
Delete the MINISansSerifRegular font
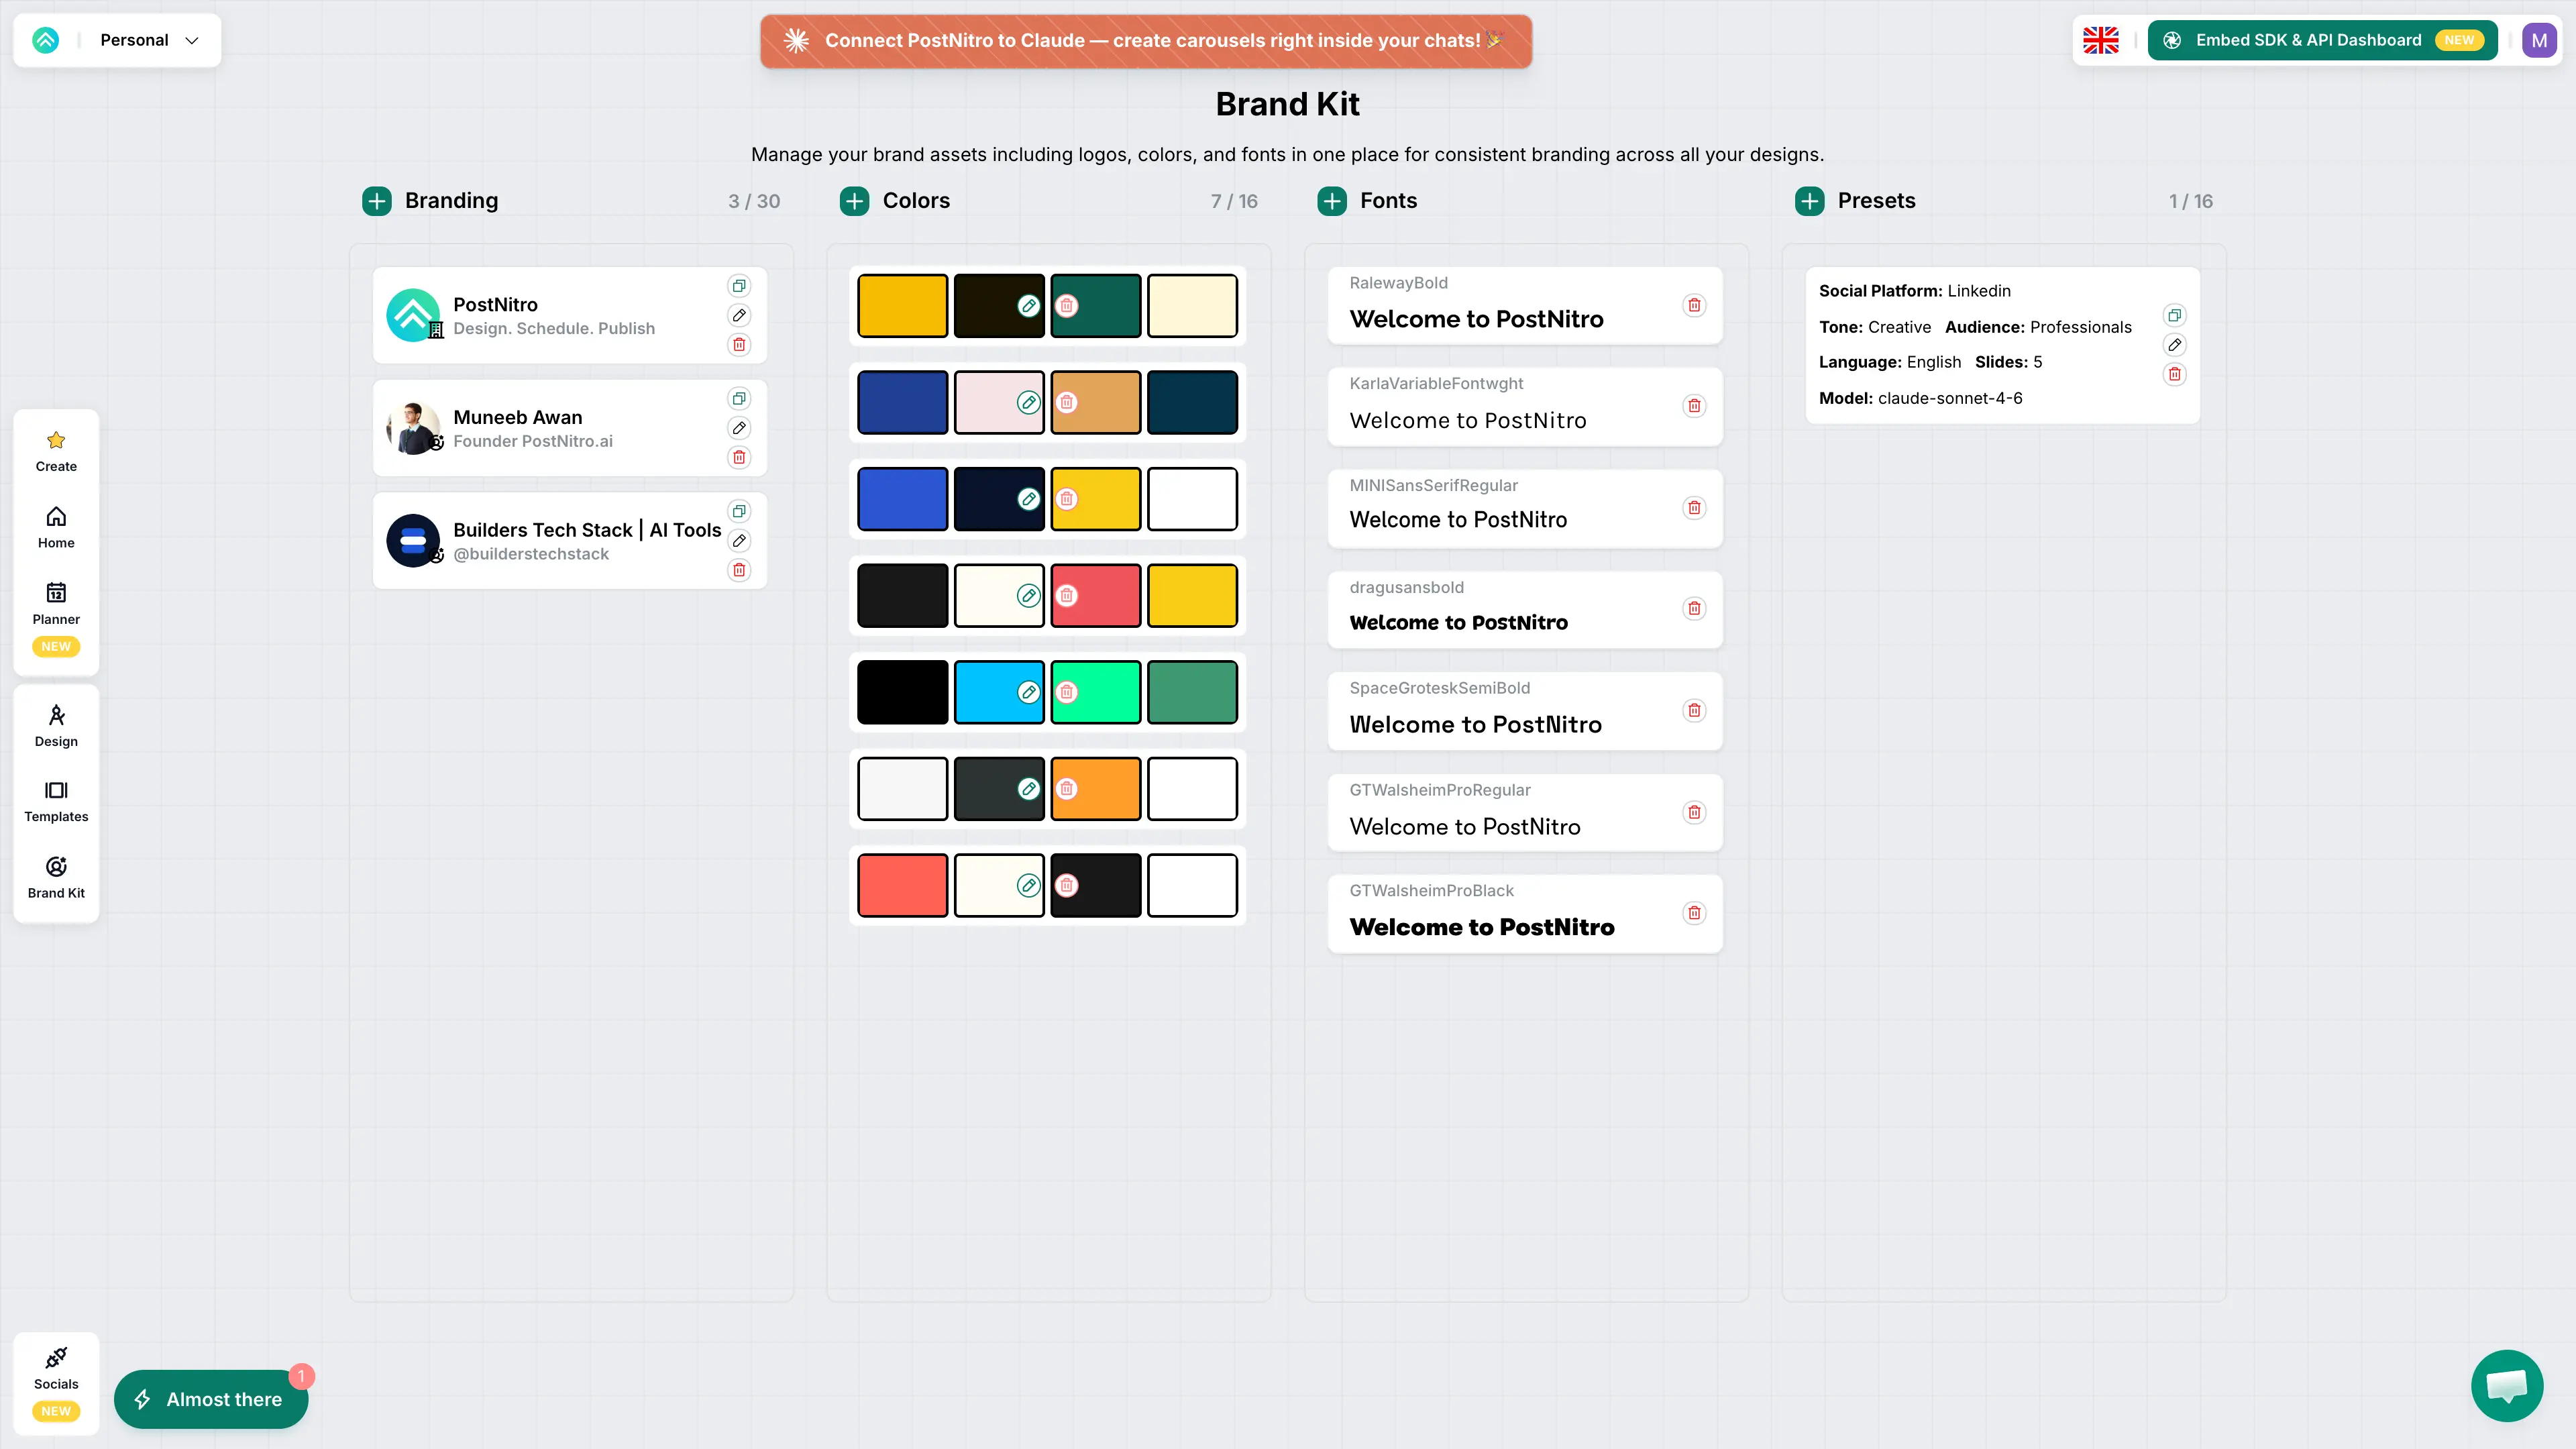[1694, 508]
